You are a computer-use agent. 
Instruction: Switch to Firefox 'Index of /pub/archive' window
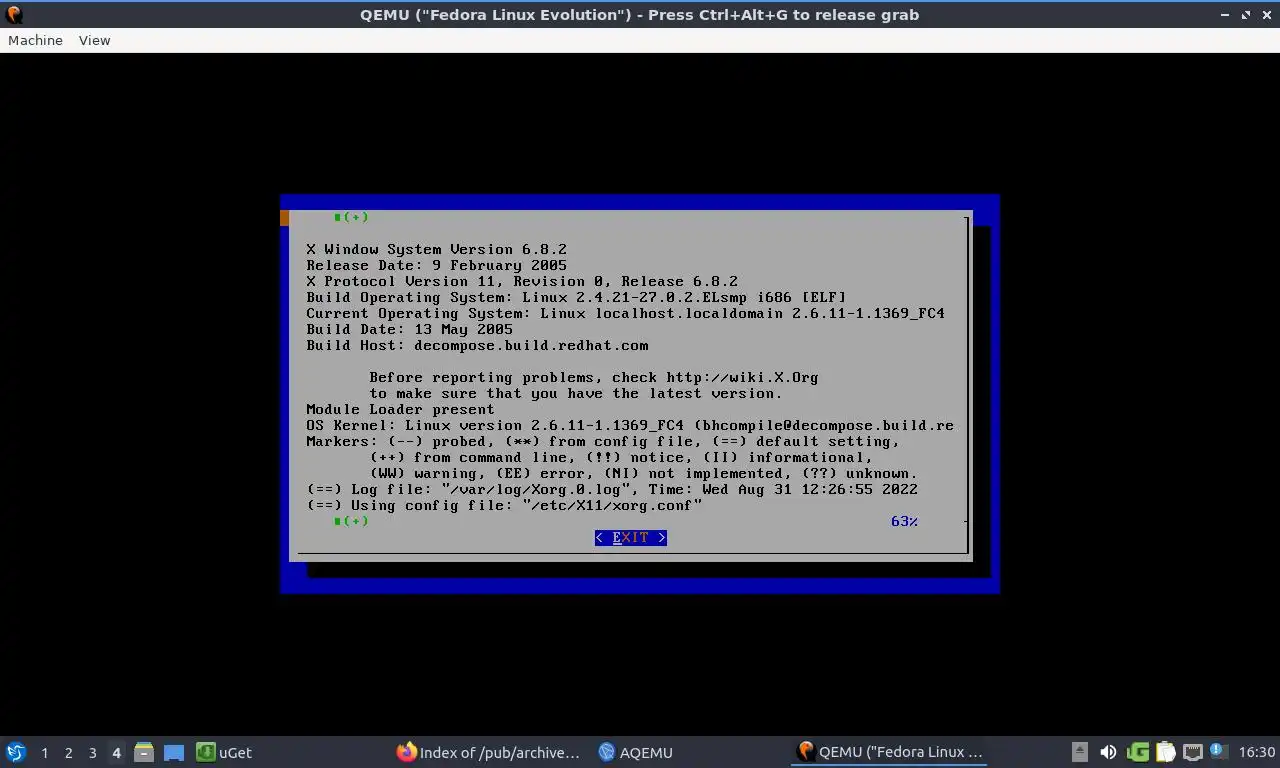(488, 752)
